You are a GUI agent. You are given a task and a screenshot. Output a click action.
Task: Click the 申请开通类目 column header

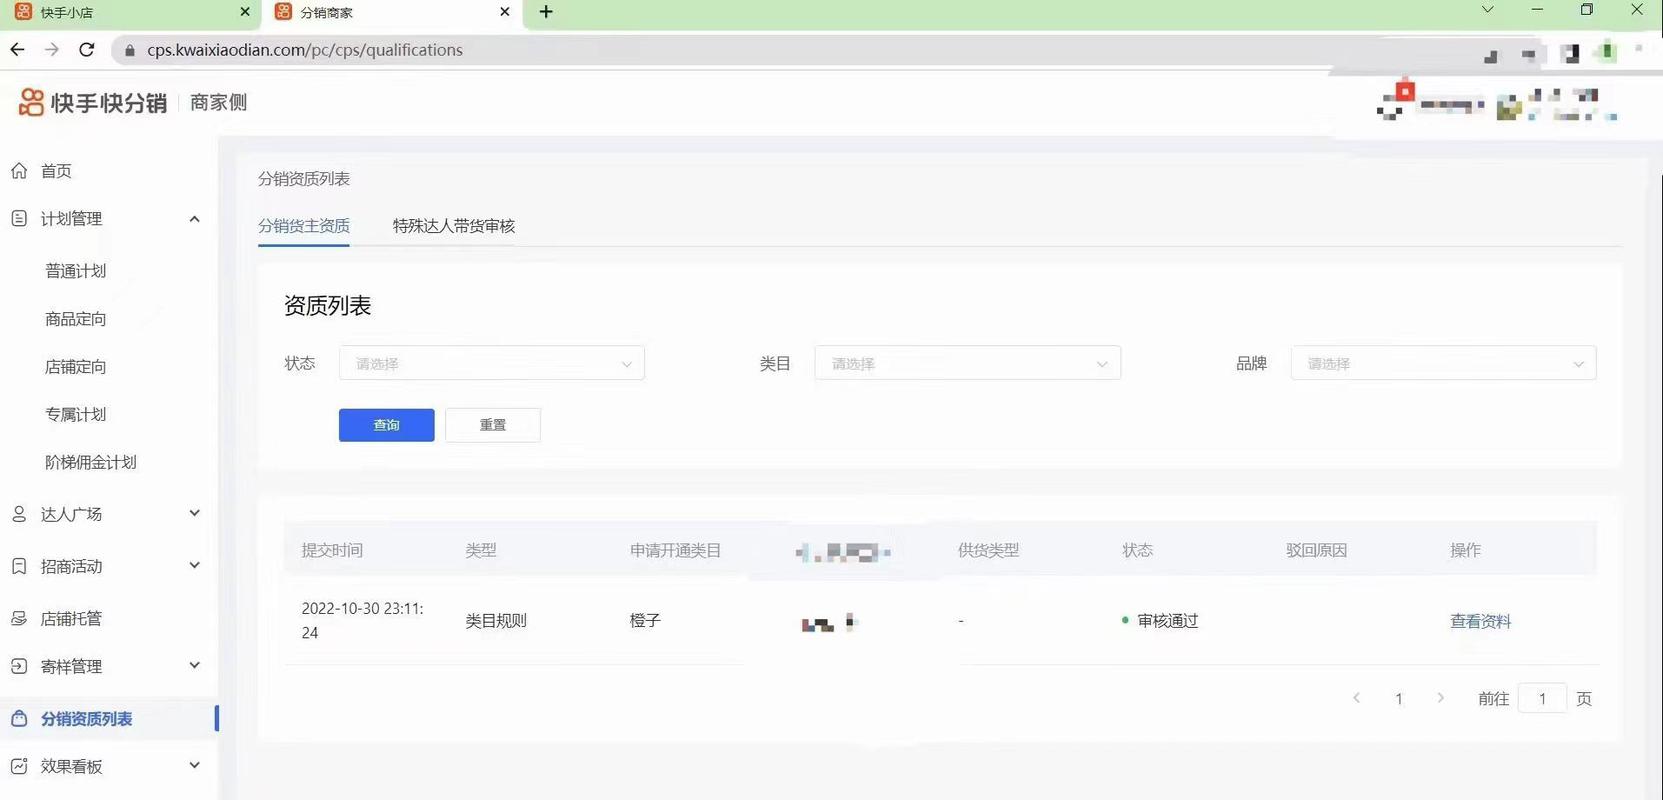(675, 550)
